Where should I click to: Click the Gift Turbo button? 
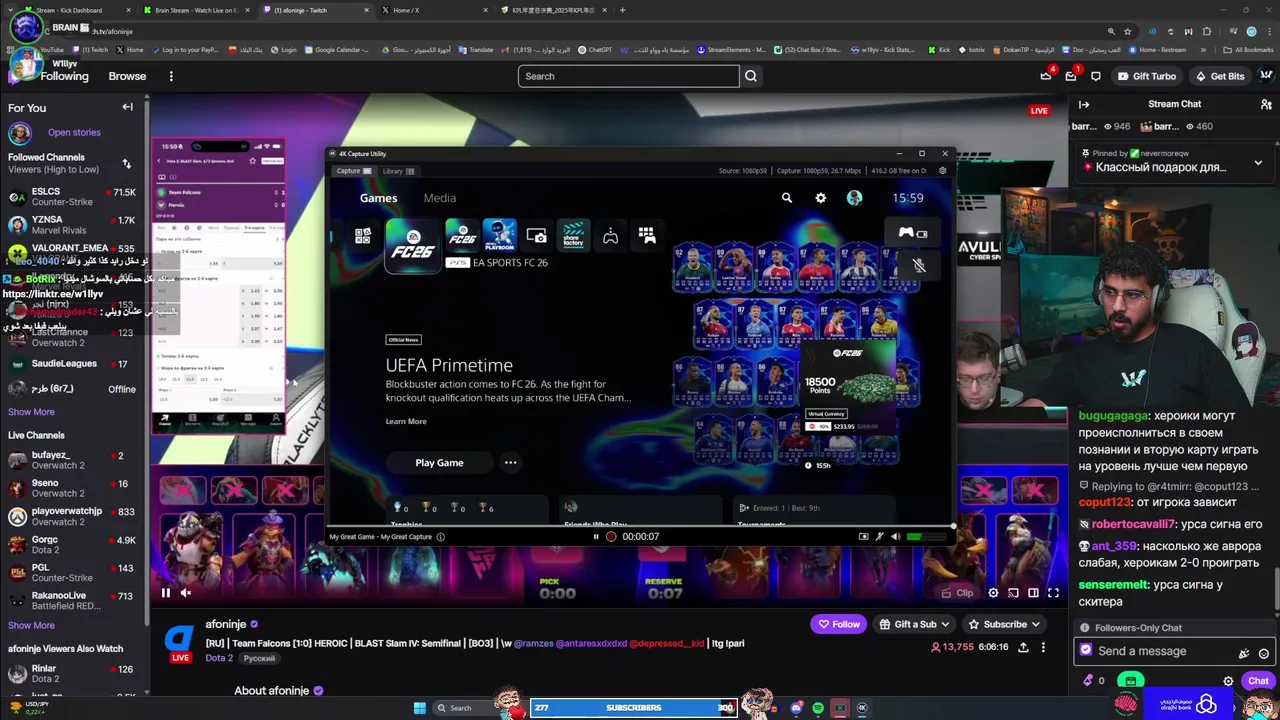click(1146, 76)
